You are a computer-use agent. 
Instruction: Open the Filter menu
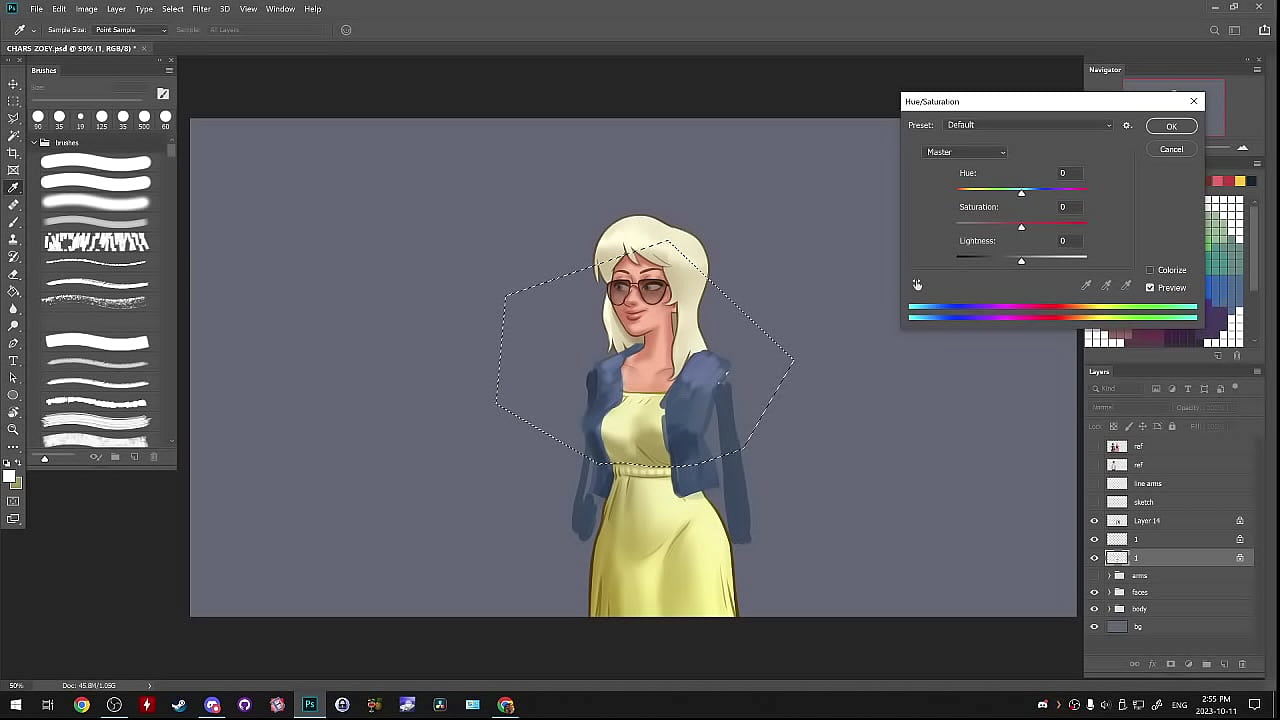[201, 9]
